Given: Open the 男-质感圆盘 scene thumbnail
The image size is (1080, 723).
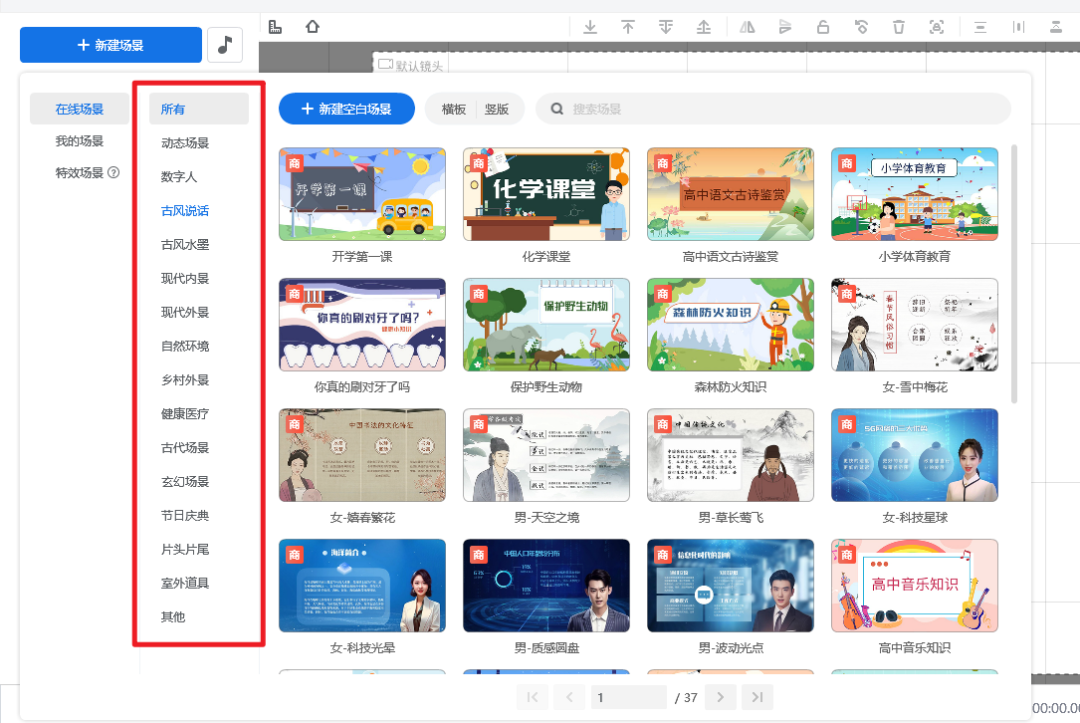Looking at the screenshot, I should click(546, 585).
